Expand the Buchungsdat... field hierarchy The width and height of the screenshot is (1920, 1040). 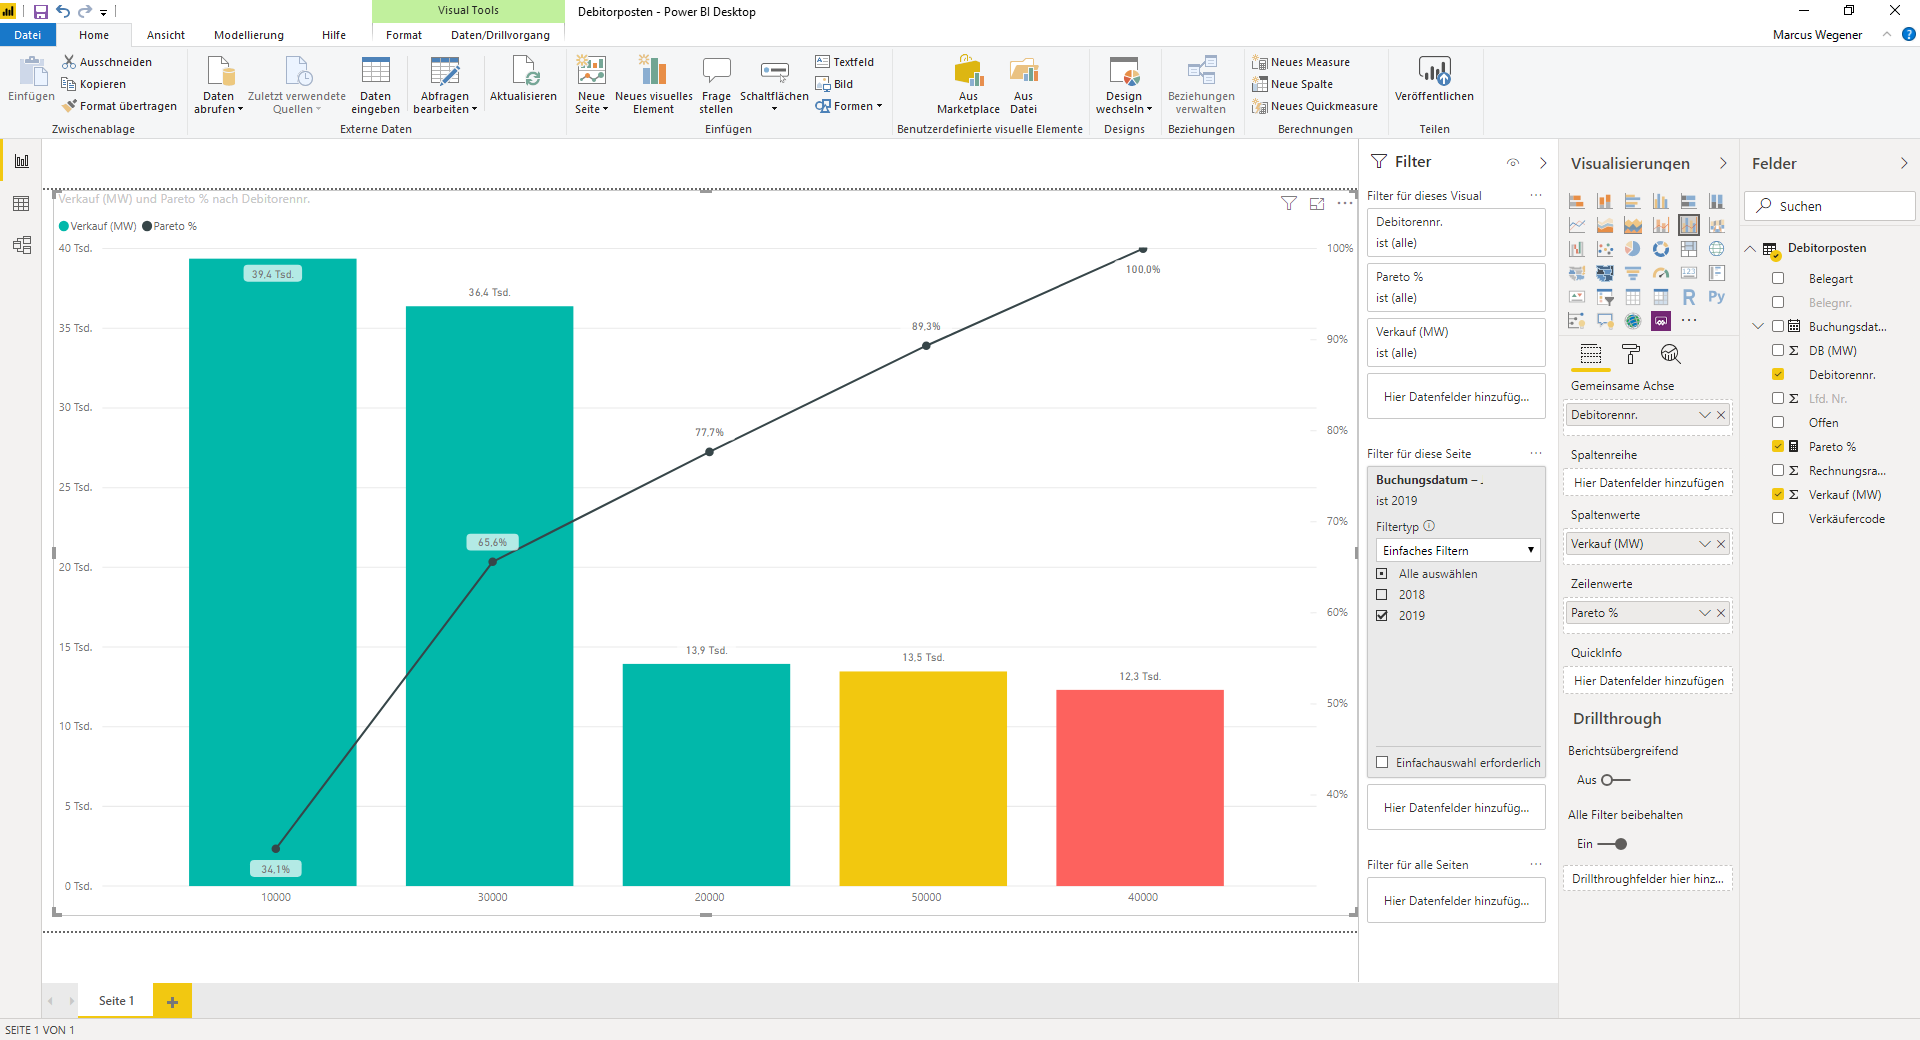pyautogui.click(x=1758, y=327)
